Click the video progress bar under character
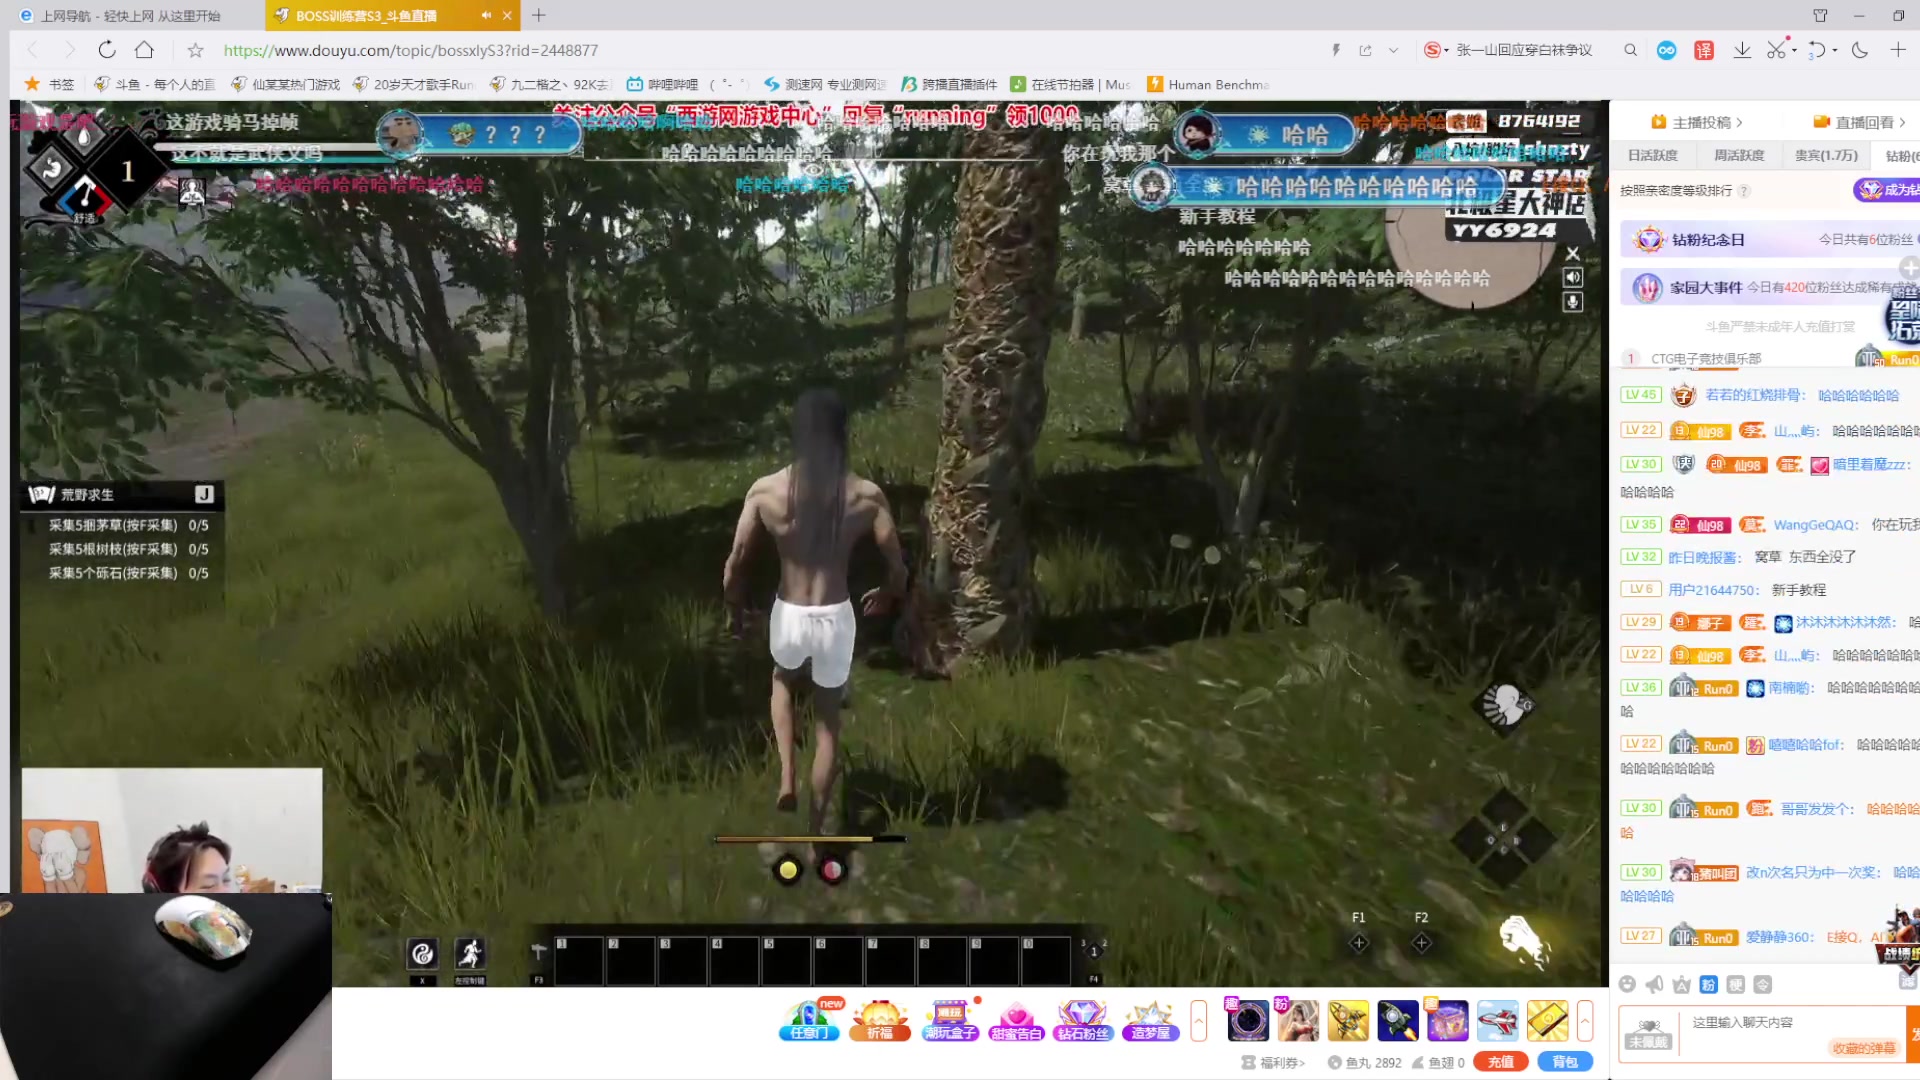Viewport: 1920px width, 1080px height. [x=809, y=839]
